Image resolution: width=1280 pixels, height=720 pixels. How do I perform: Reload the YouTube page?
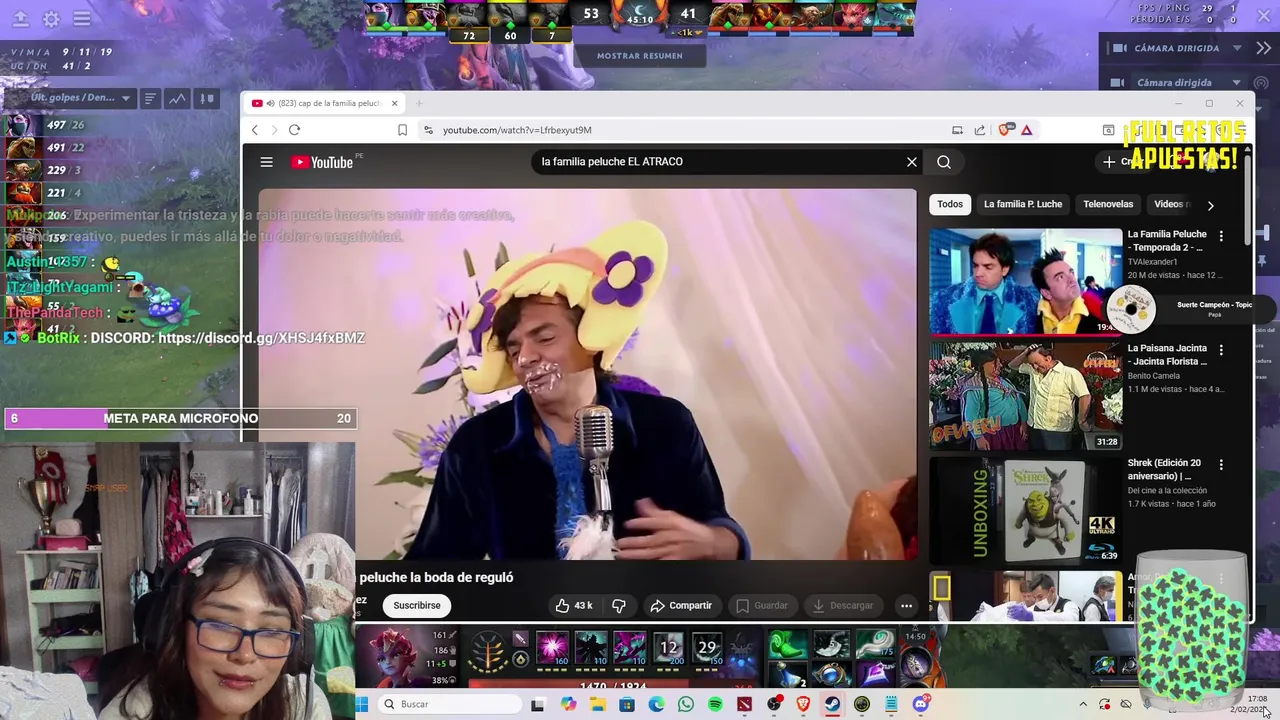click(x=294, y=130)
